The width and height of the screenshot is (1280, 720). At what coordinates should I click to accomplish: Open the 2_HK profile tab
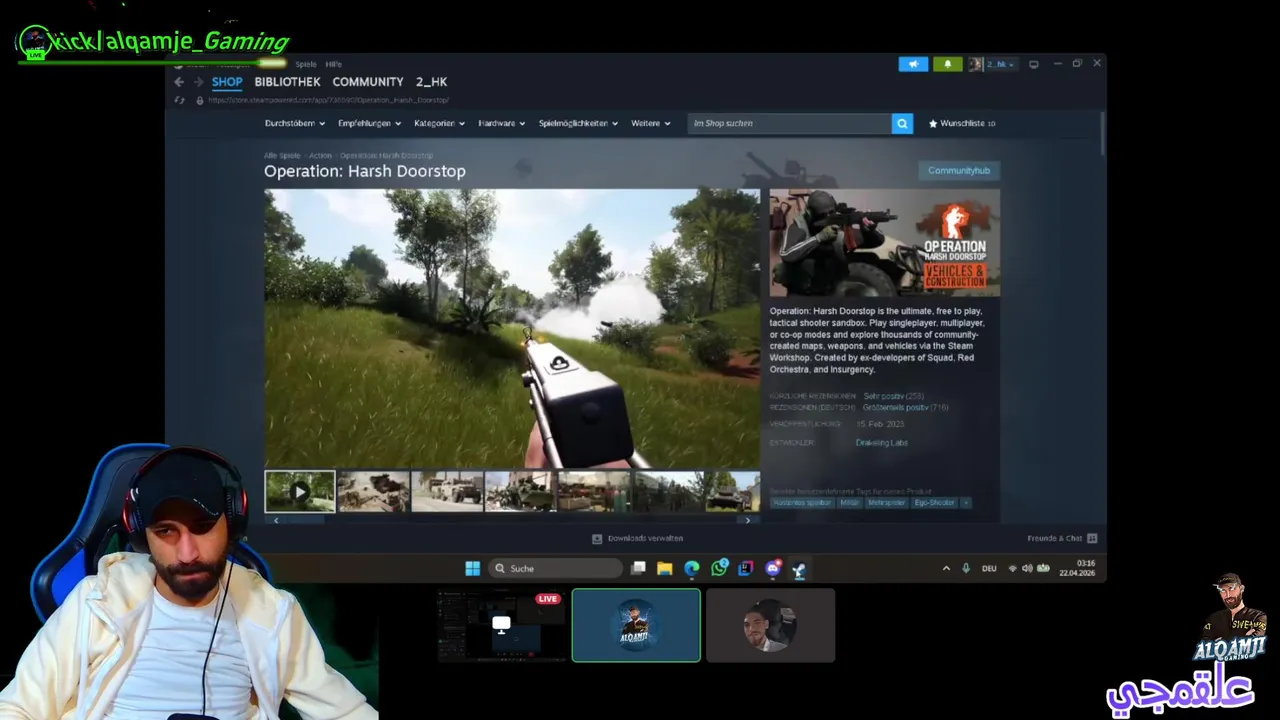pos(431,82)
